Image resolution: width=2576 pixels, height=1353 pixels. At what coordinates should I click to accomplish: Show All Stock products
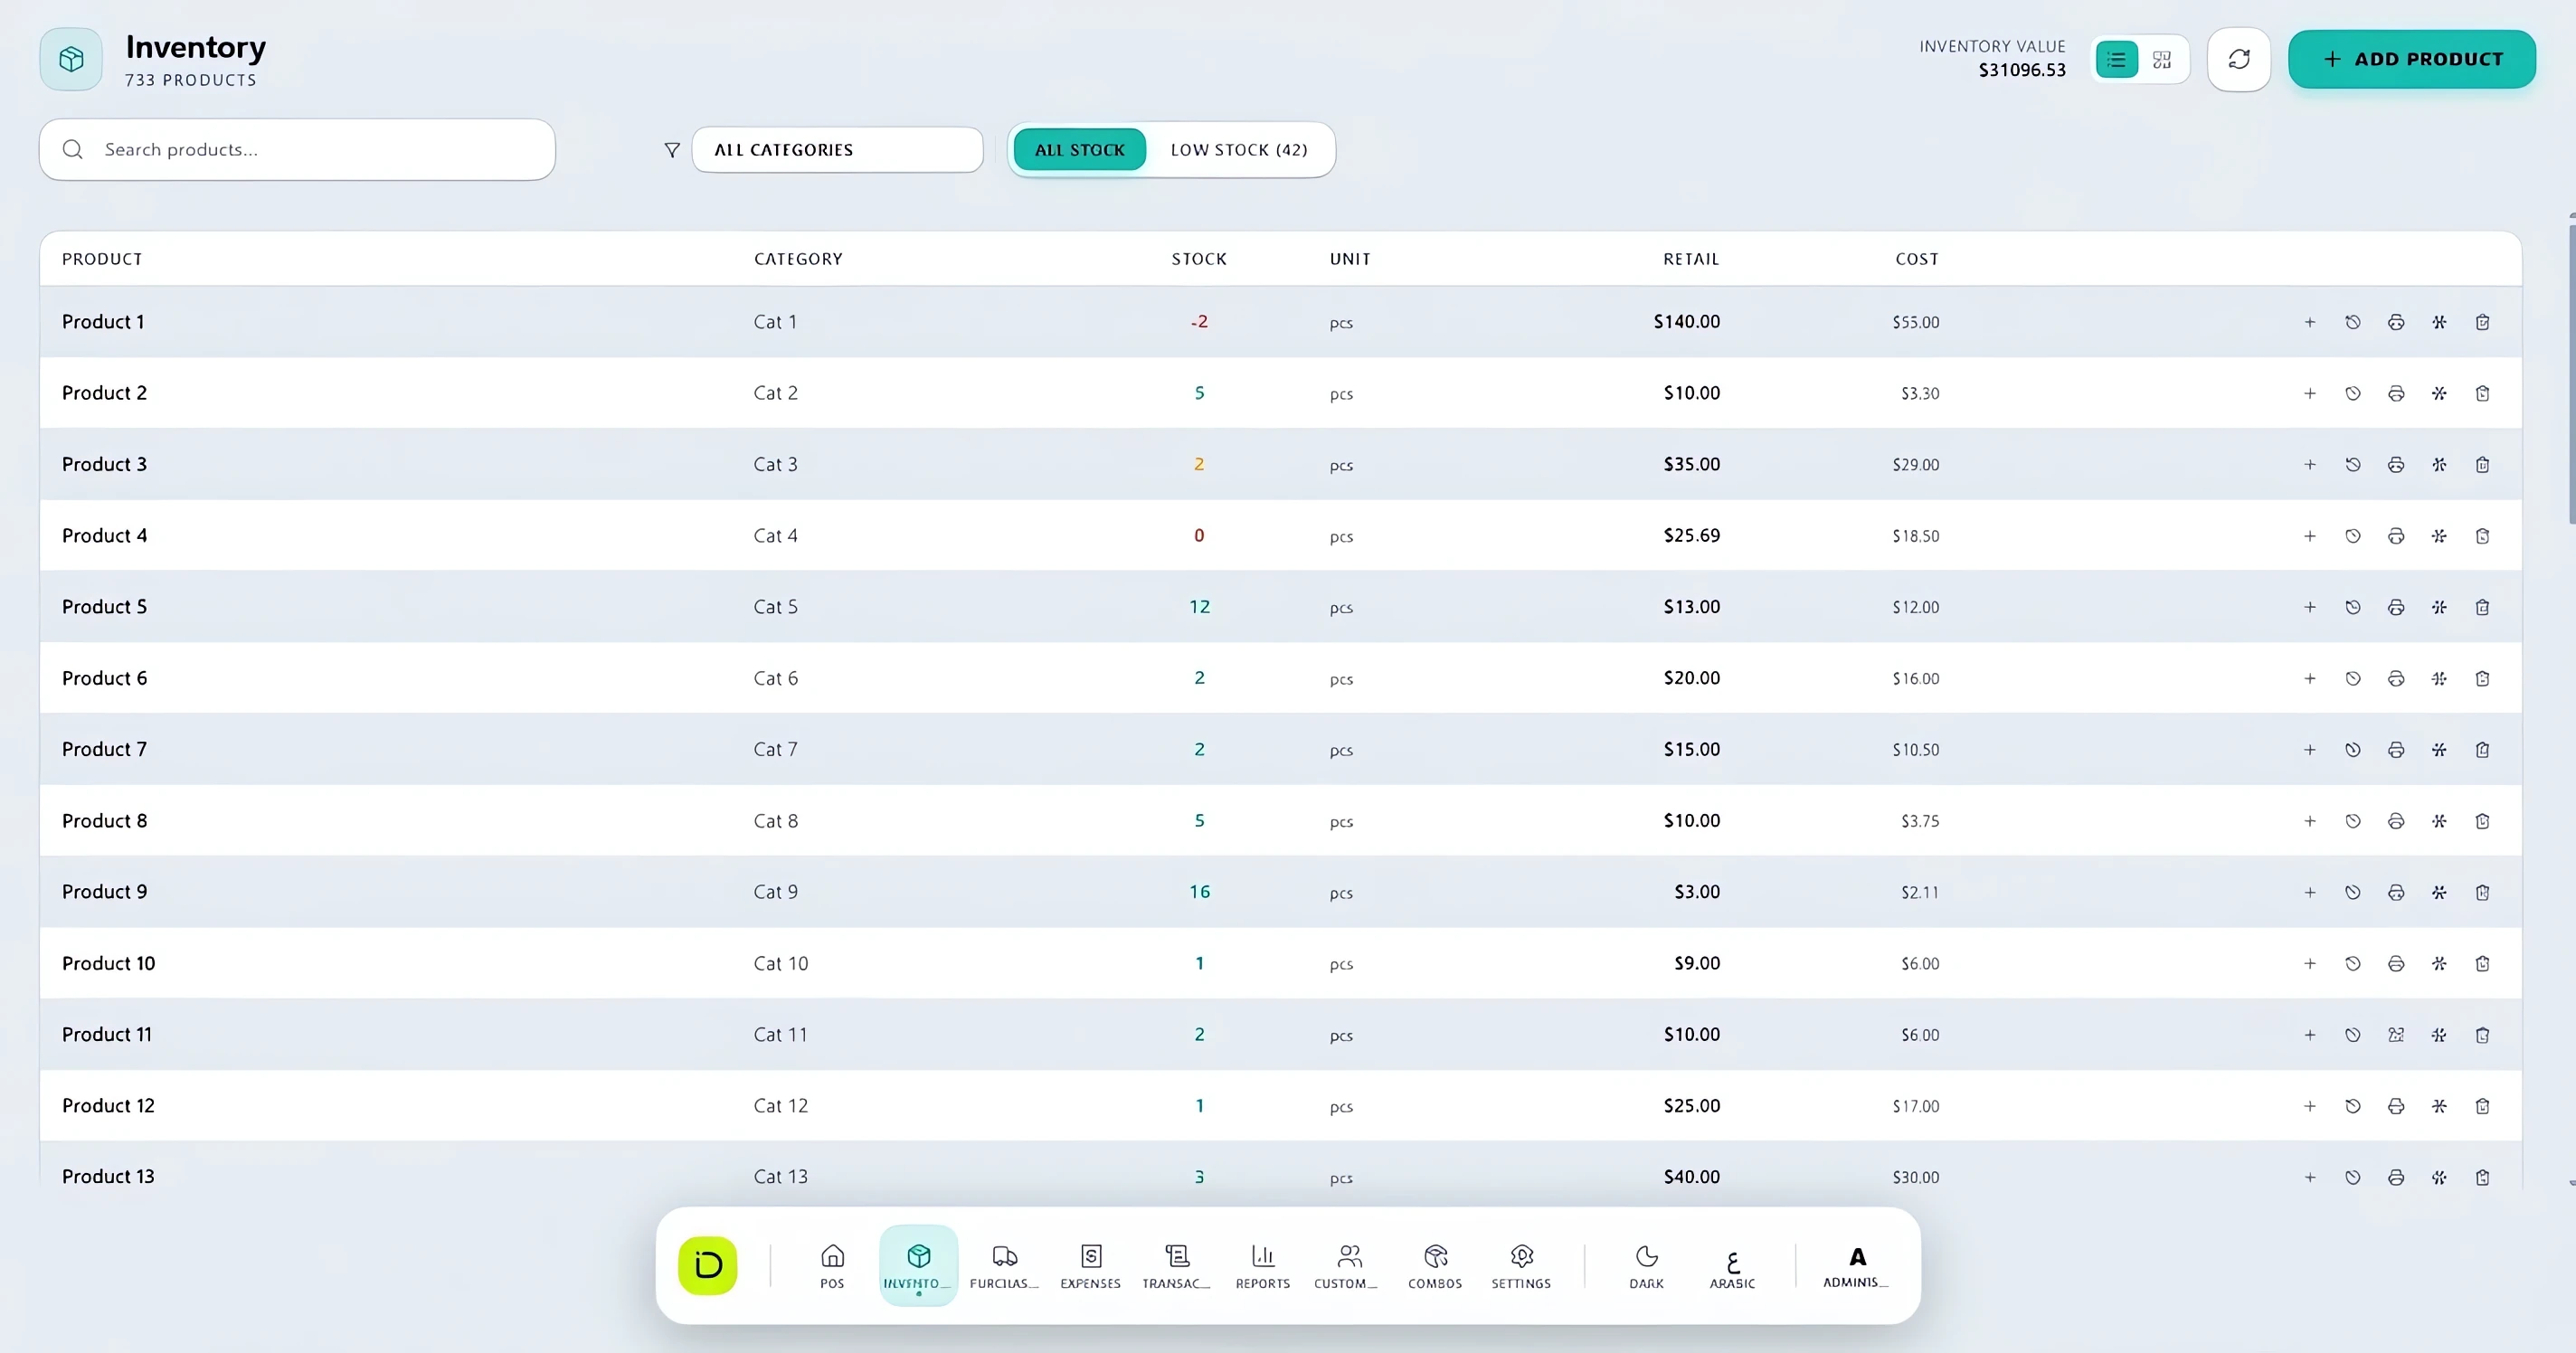tap(1079, 150)
